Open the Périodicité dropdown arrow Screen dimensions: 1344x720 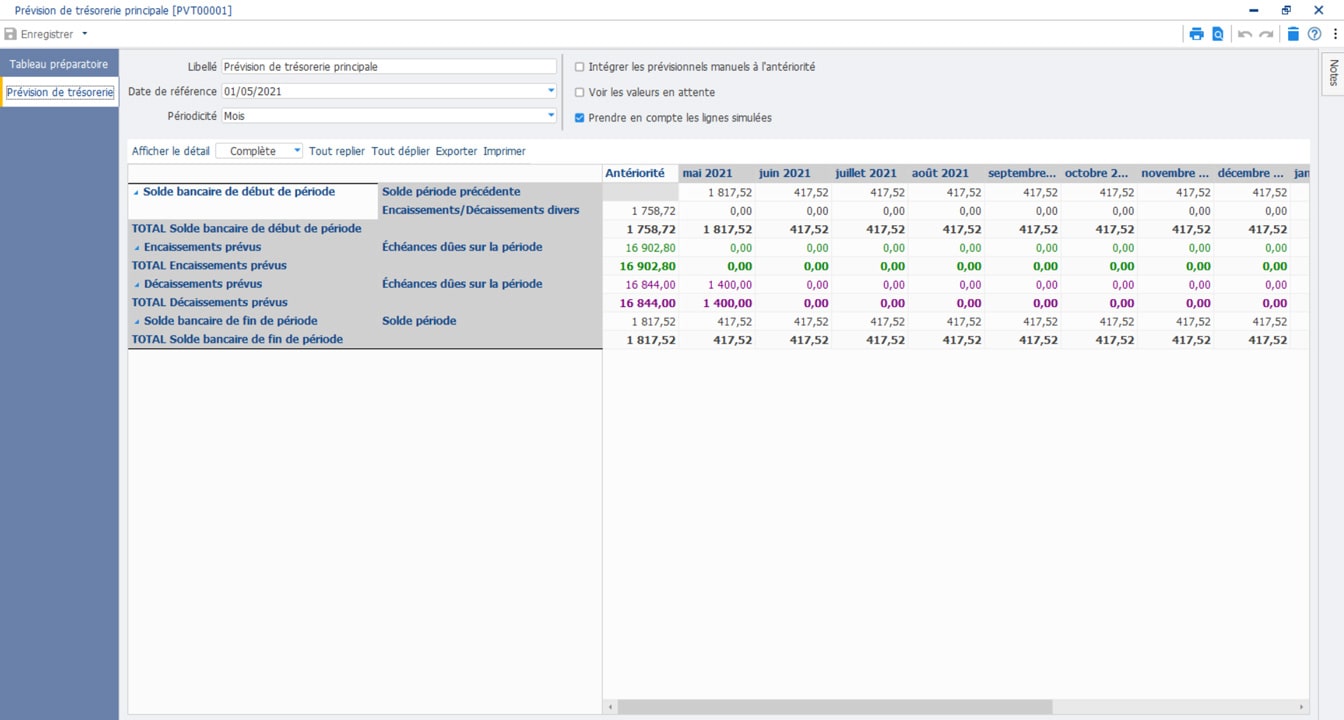coord(551,116)
